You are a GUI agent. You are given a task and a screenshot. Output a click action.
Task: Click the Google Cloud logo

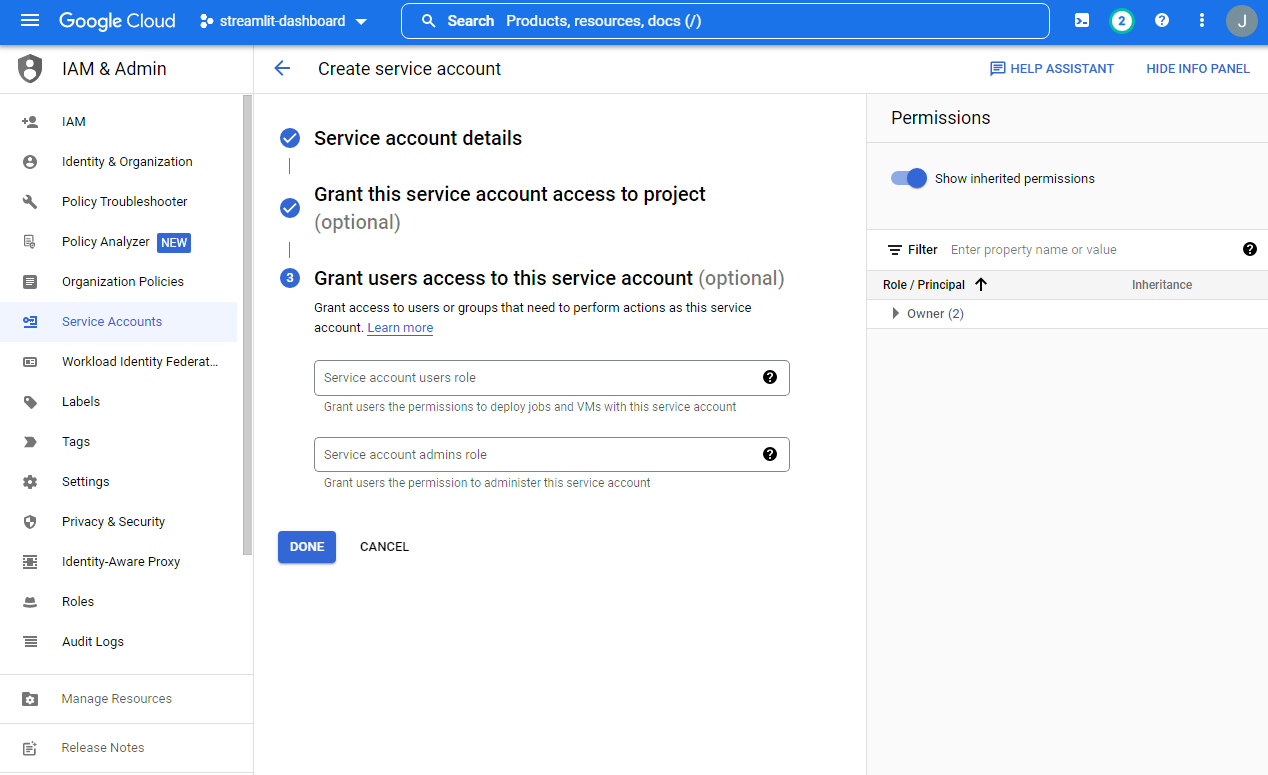[117, 21]
